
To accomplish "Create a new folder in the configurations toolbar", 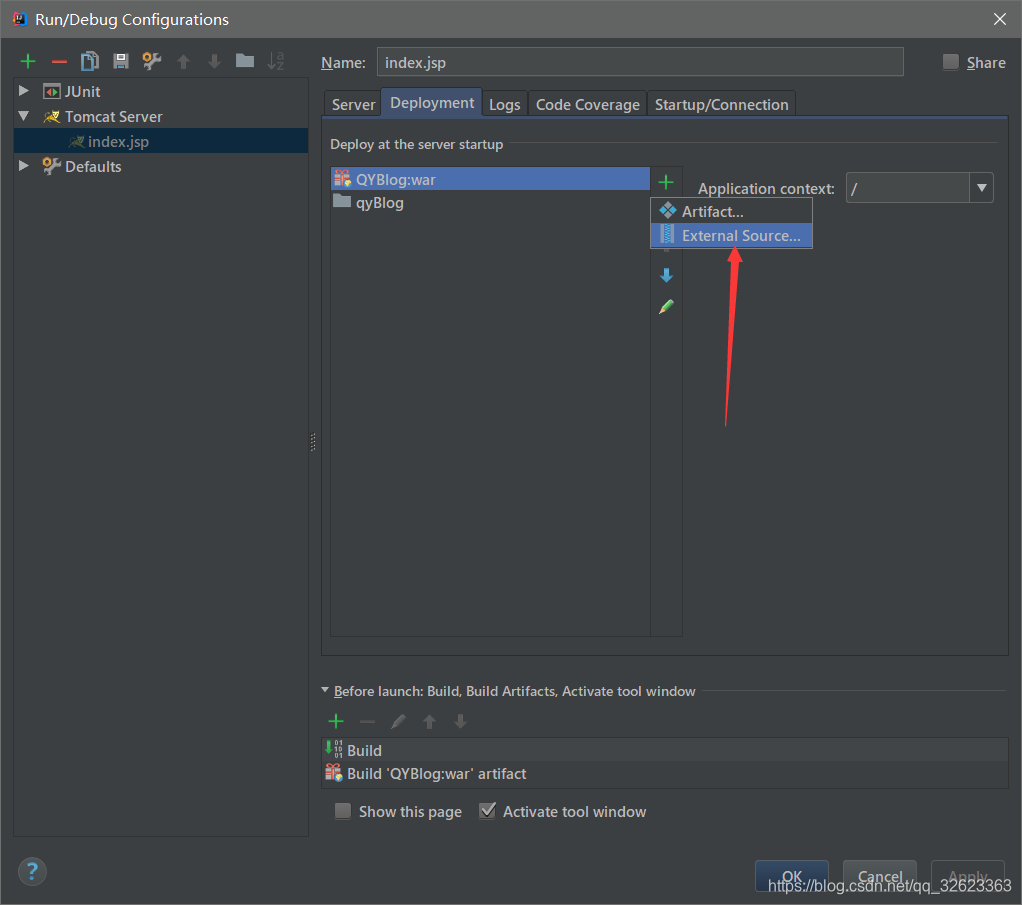I will click(x=245, y=61).
